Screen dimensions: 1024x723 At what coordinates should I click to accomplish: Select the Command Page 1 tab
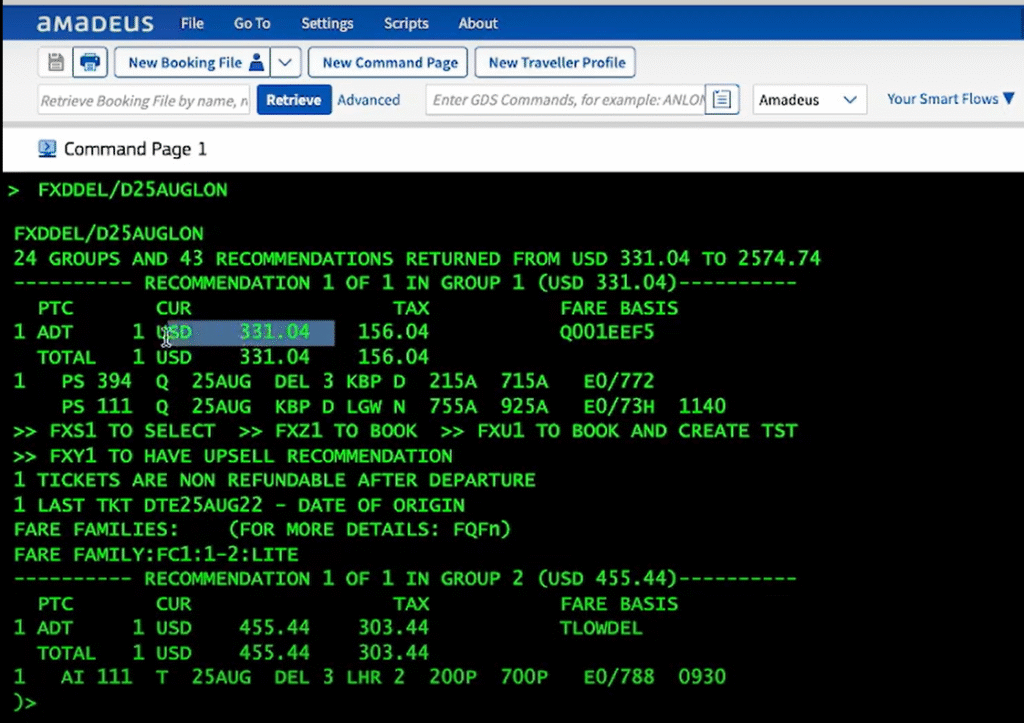coord(123,149)
